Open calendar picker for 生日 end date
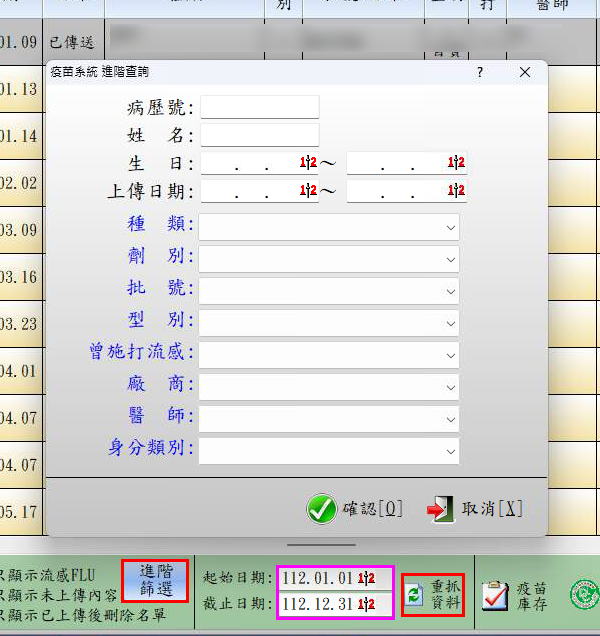Image resolution: width=600 pixels, height=636 pixels. click(x=456, y=163)
